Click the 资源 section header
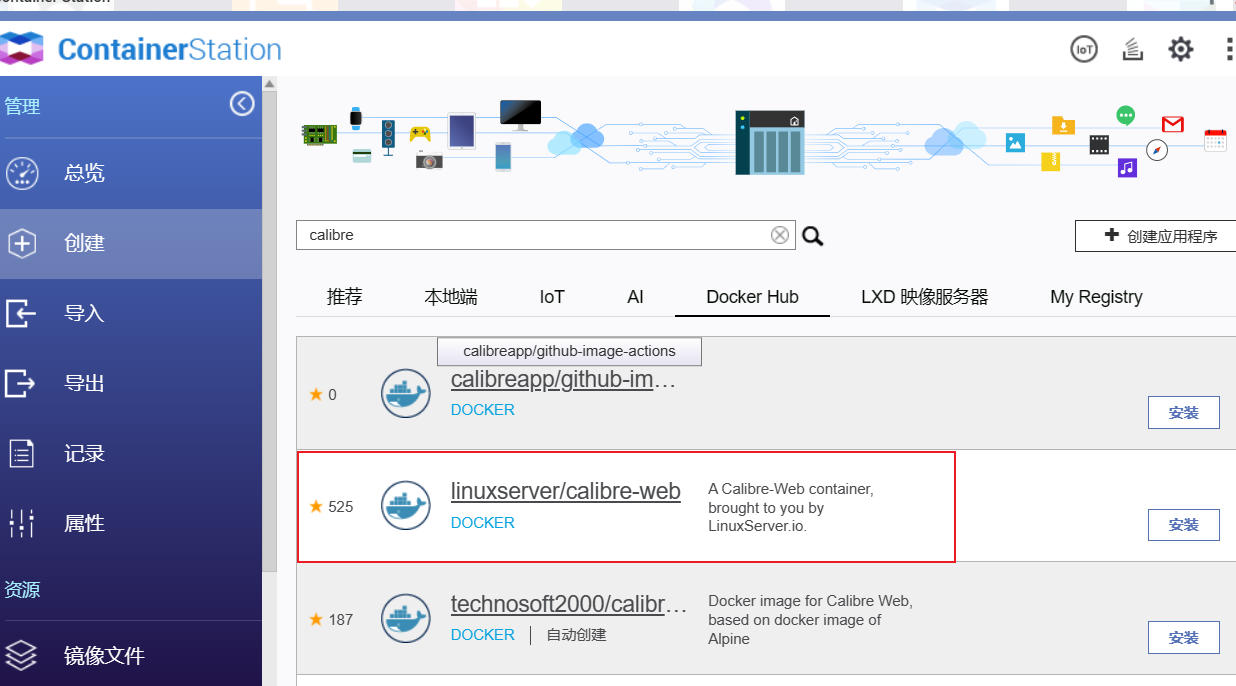The width and height of the screenshot is (1236, 686). (23, 589)
